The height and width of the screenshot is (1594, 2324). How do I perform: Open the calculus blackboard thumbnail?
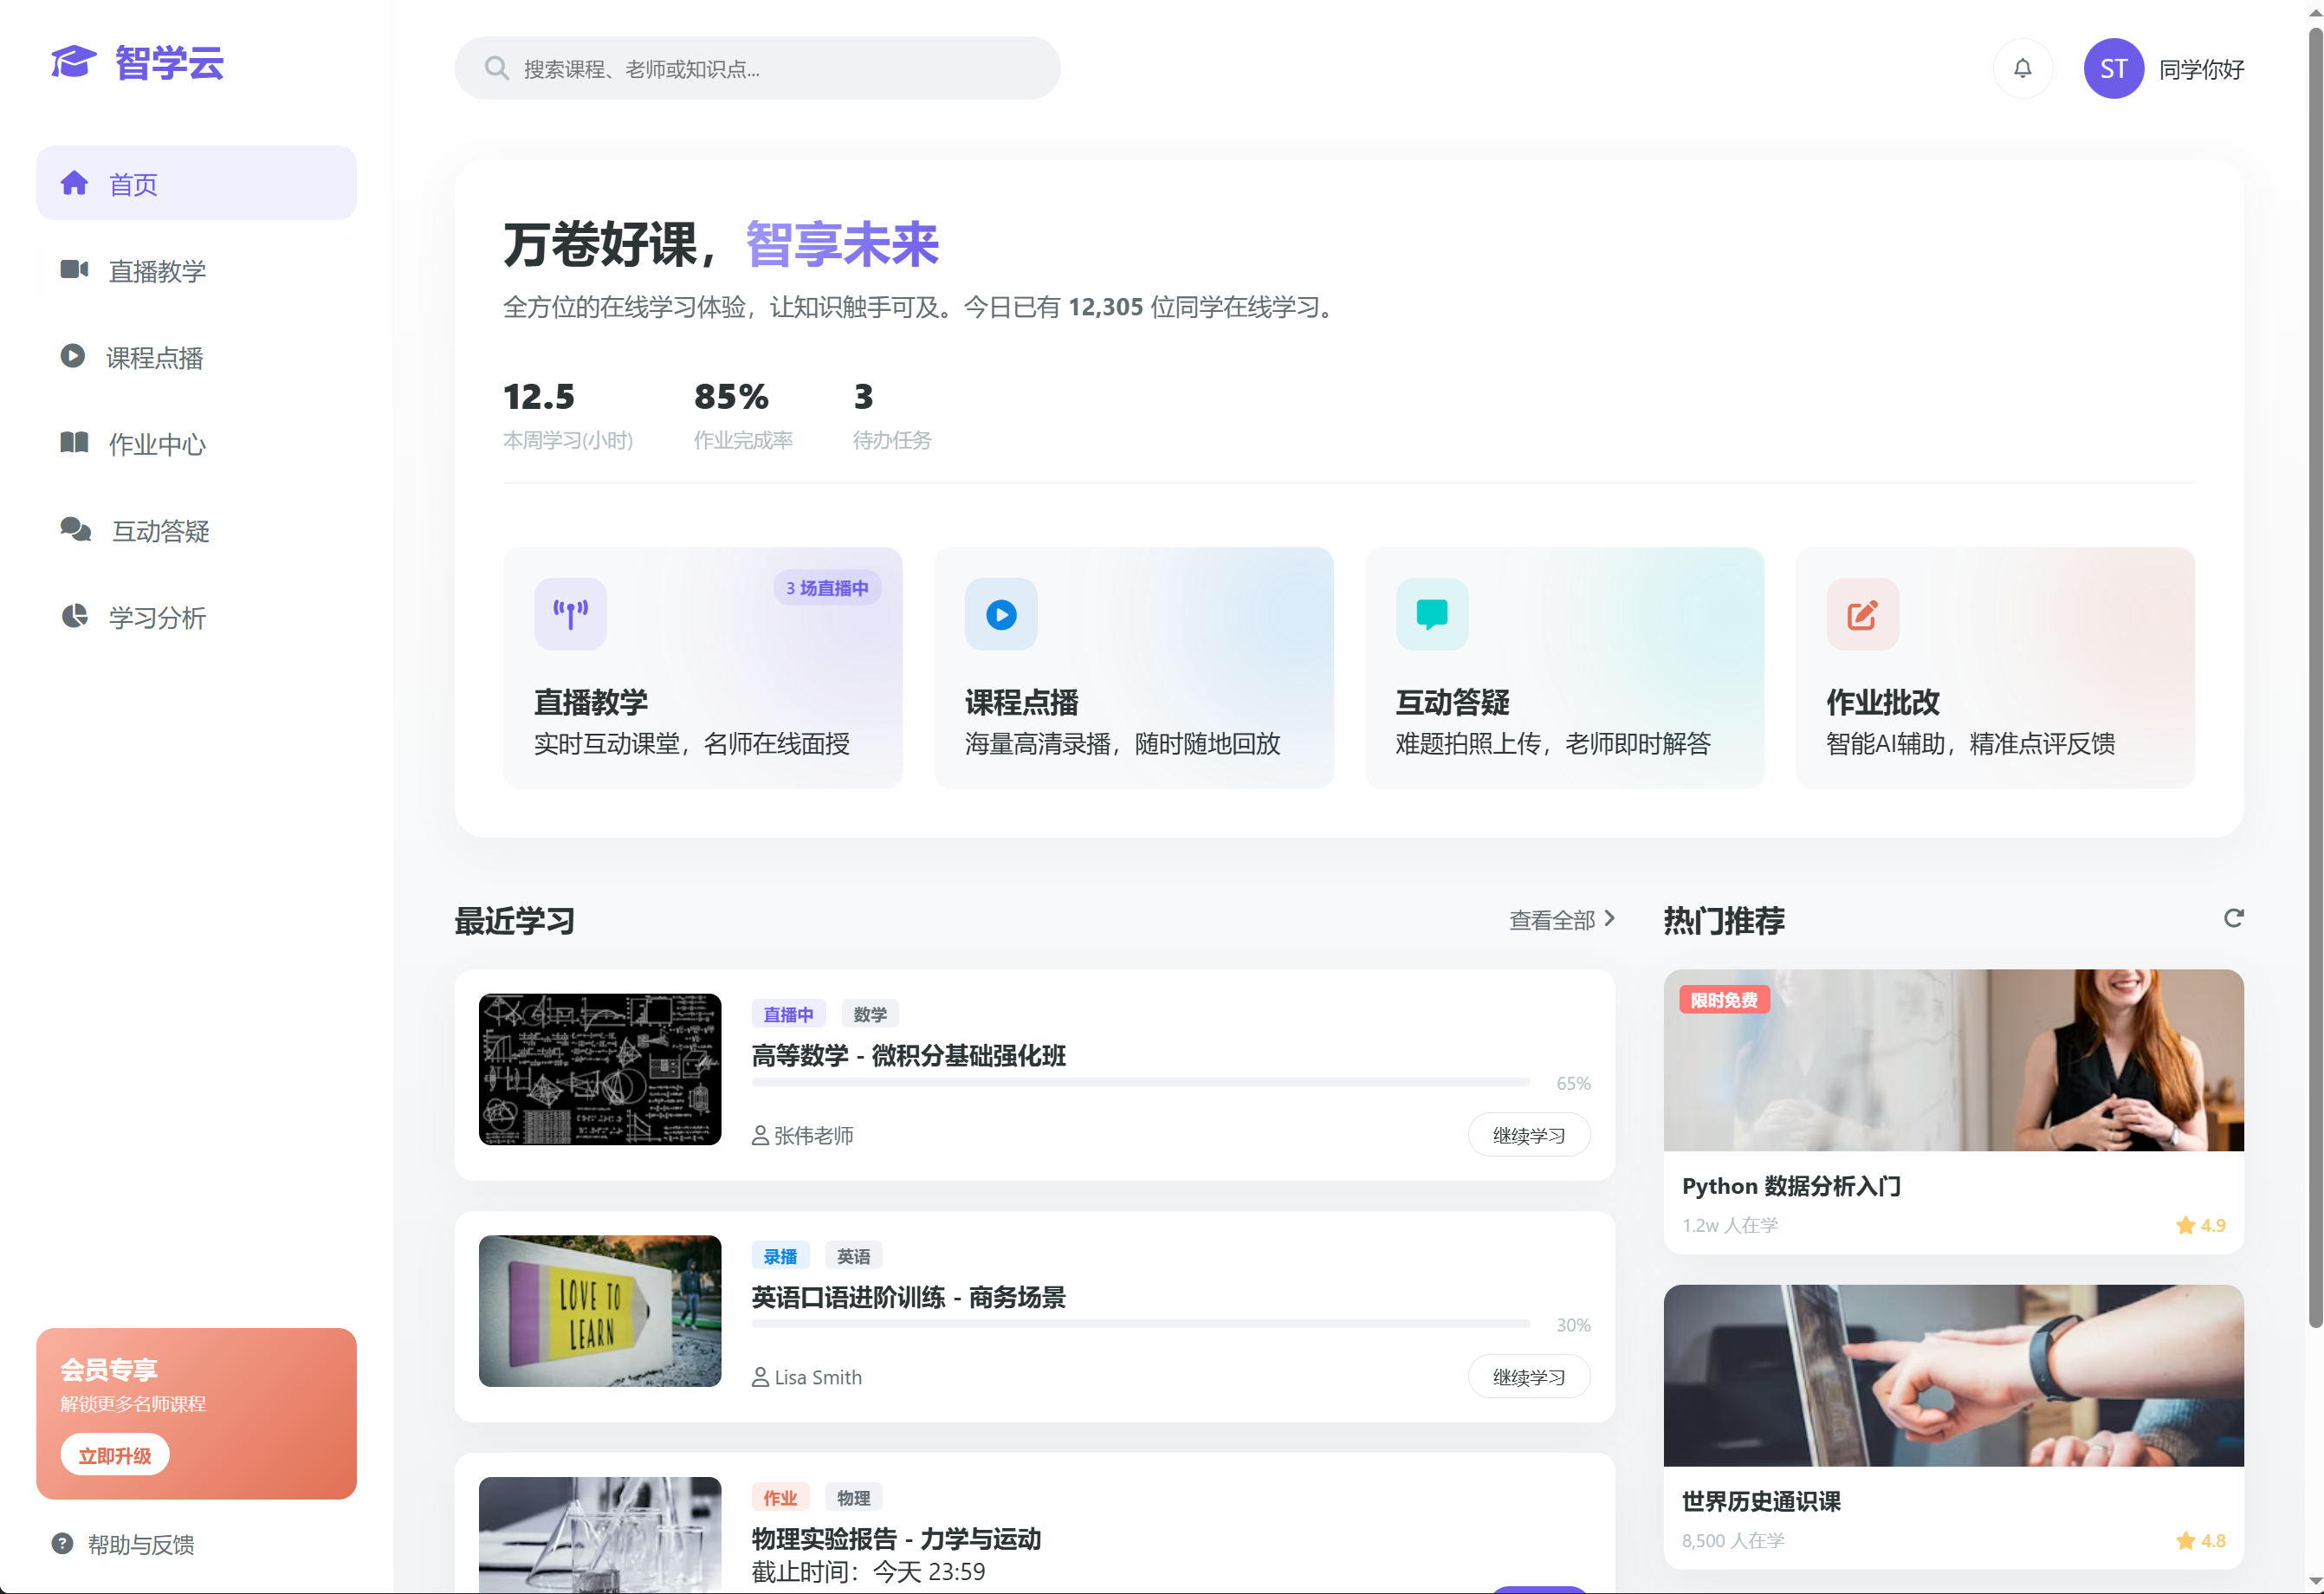[600, 1069]
